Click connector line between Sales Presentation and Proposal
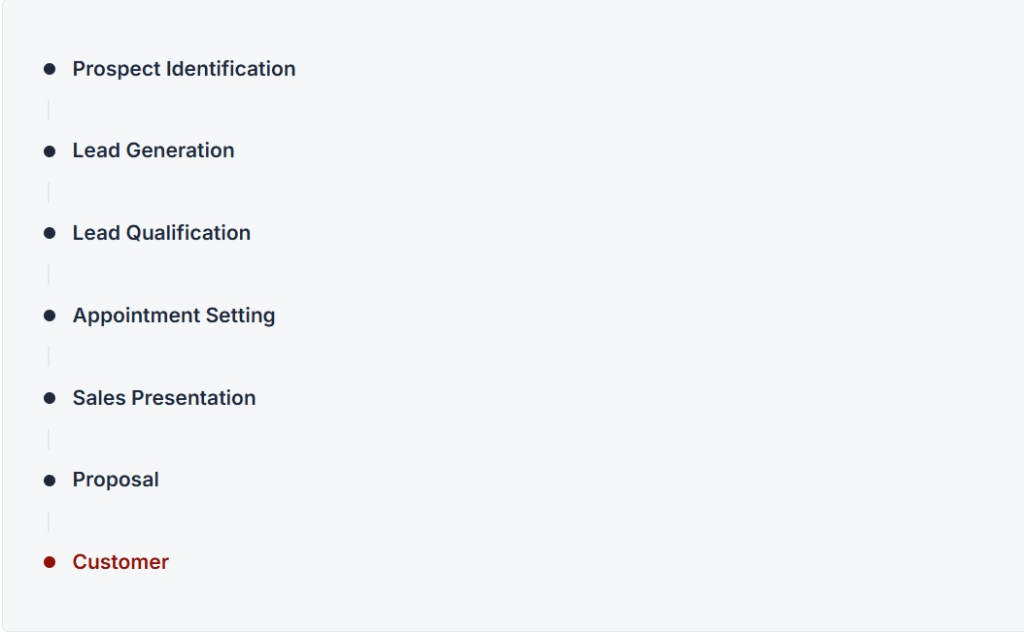 click(x=48, y=439)
